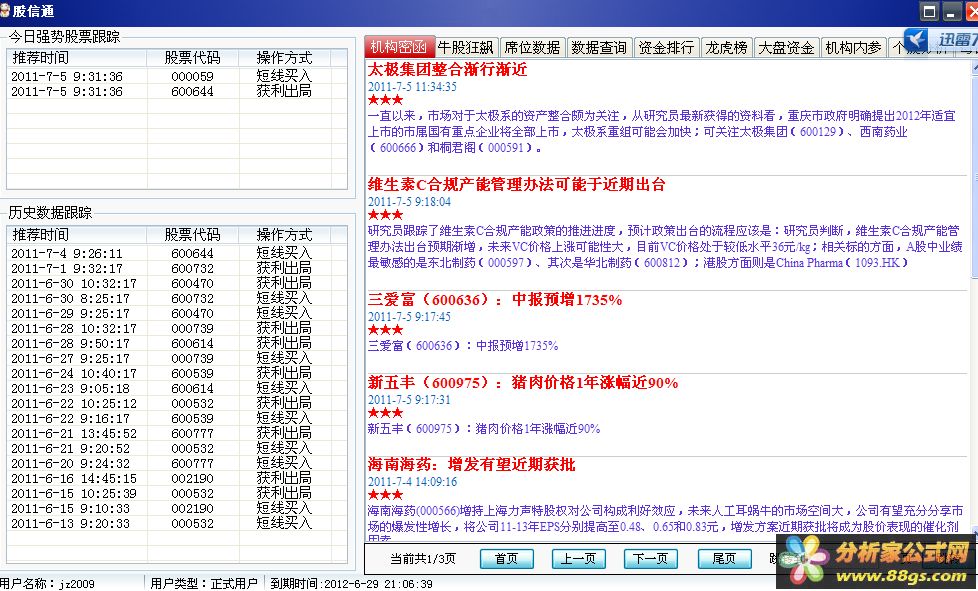The image size is (978, 591).
Task: Select the 龙虎榜 tab
Action: click(726, 47)
